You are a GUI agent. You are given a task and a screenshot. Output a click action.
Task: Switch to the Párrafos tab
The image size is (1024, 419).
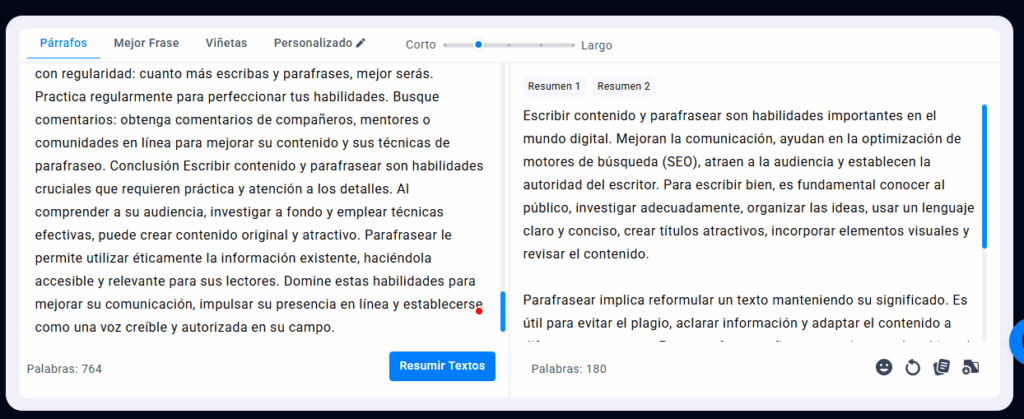click(x=63, y=43)
